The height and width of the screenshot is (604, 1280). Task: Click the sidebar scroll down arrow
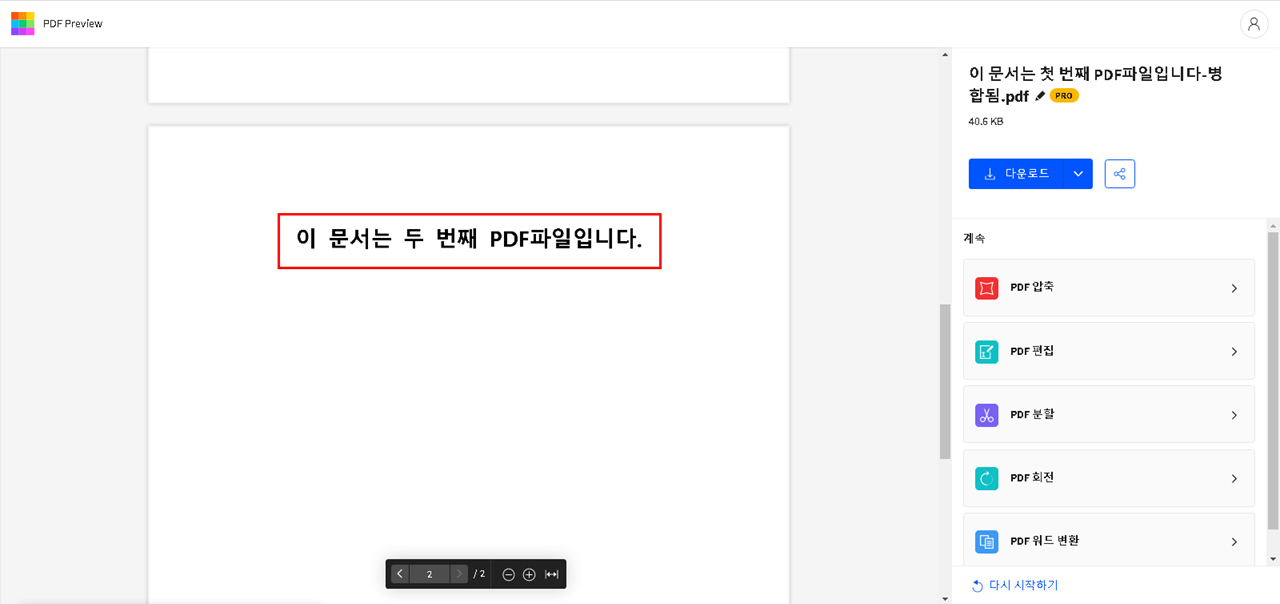click(x=1273, y=559)
